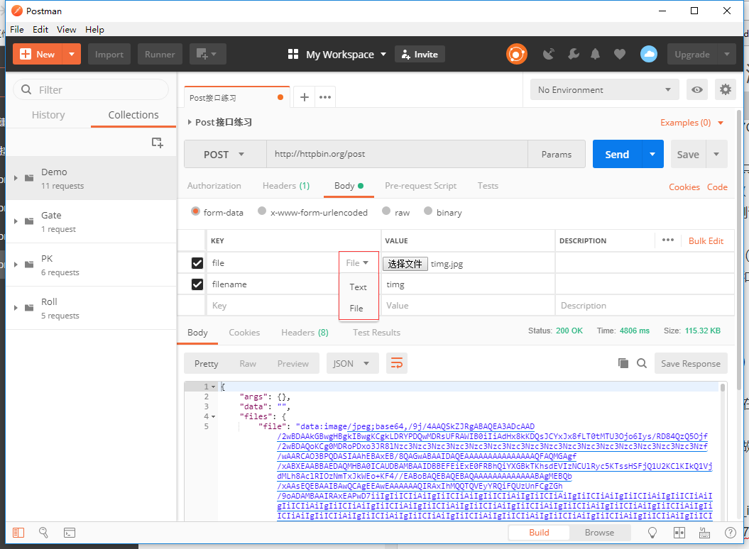The image size is (749, 549).
Task: Expand the Demo collection folder
Action: tap(16, 178)
